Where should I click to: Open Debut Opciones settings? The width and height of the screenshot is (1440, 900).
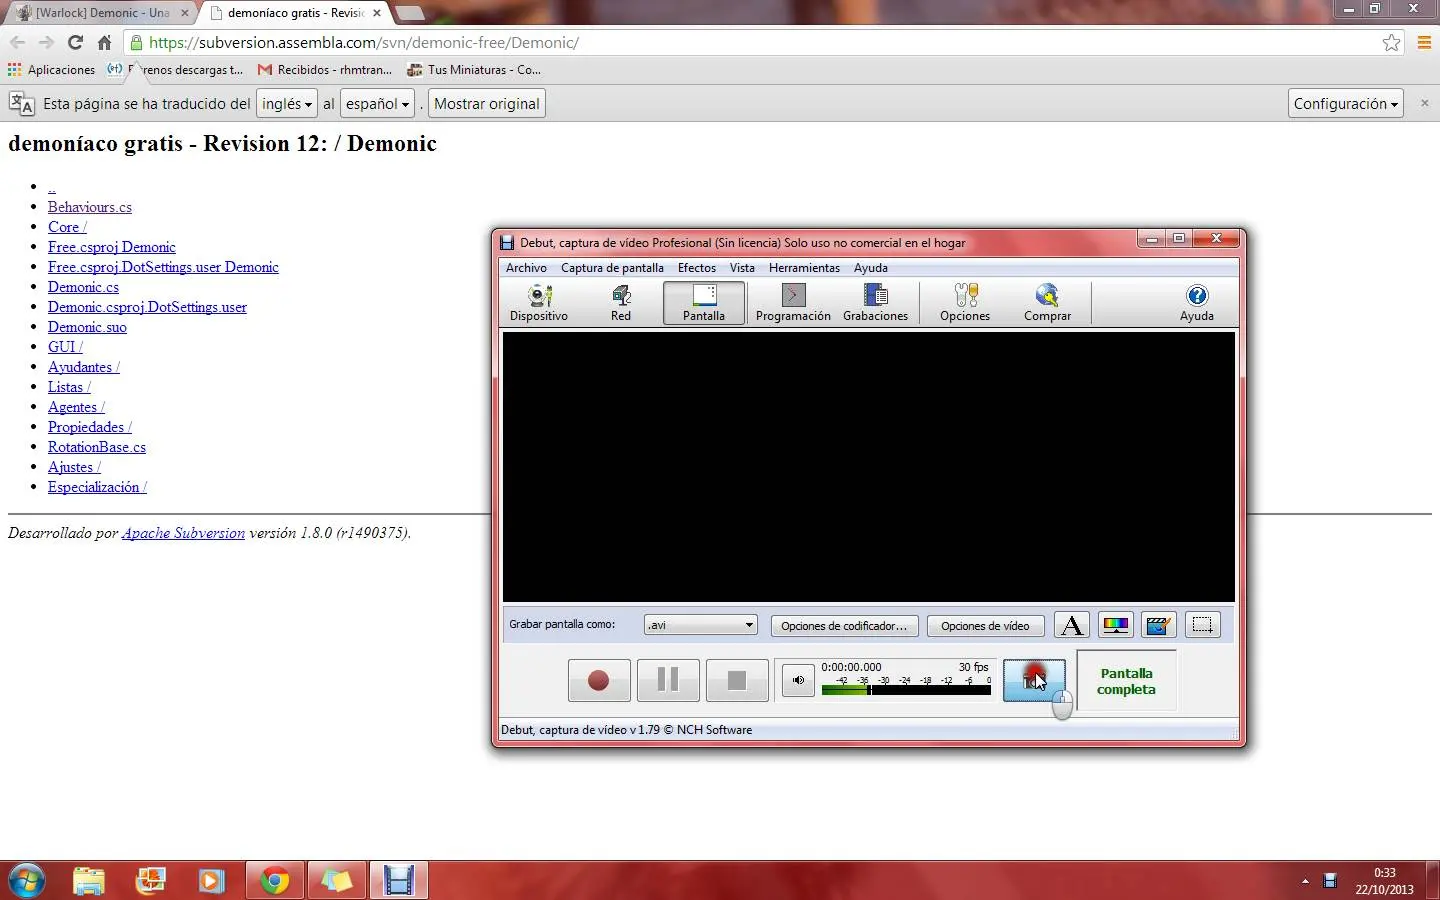pos(965,303)
